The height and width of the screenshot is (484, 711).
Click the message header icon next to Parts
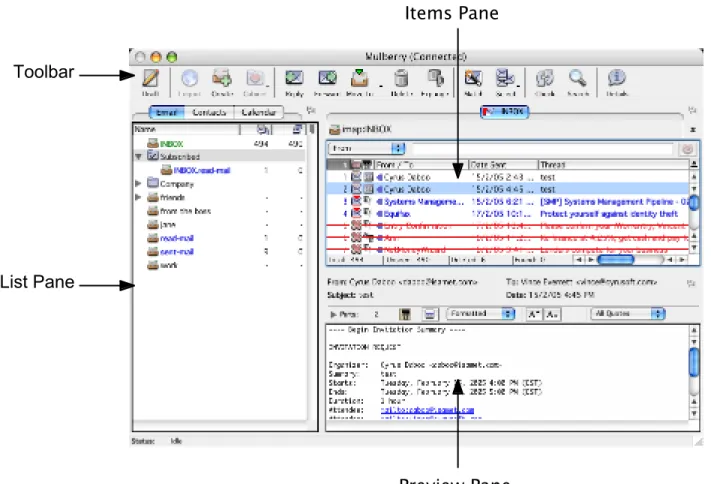(405, 314)
